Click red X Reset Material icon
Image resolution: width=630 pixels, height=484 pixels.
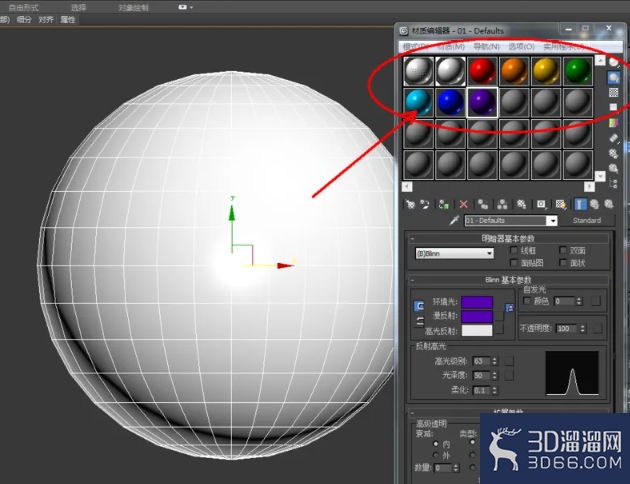click(463, 204)
